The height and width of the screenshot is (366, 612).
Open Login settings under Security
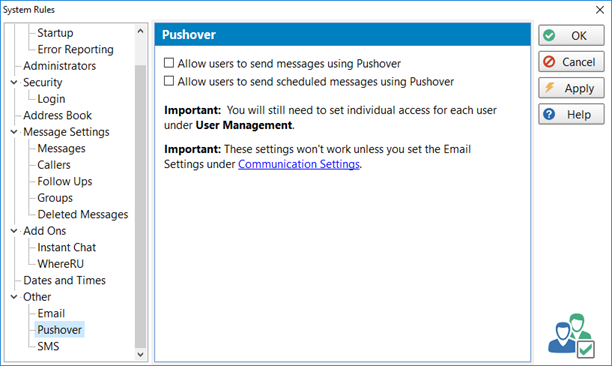tap(51, 99)
